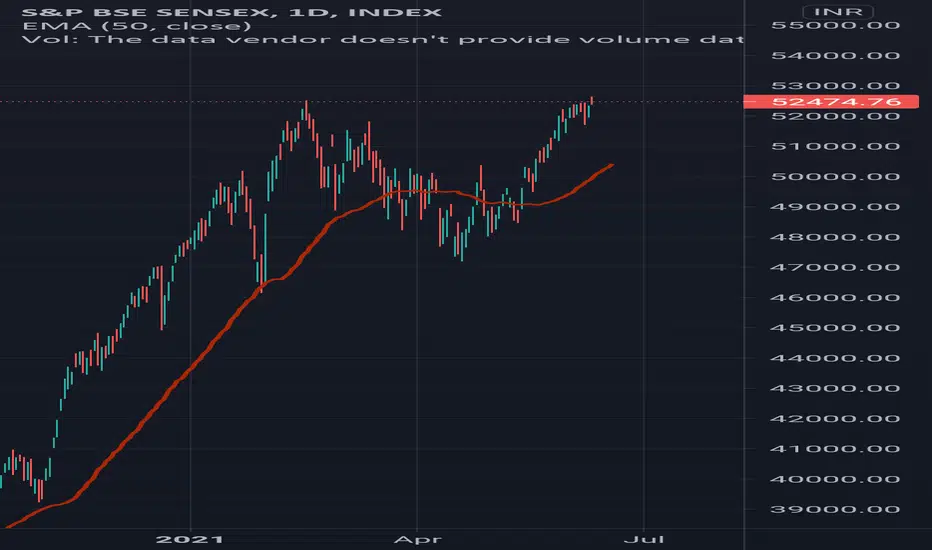Click the 45000.00 price scale label
The width and height of the screenshot is (932, 550).
pos(835,328)
